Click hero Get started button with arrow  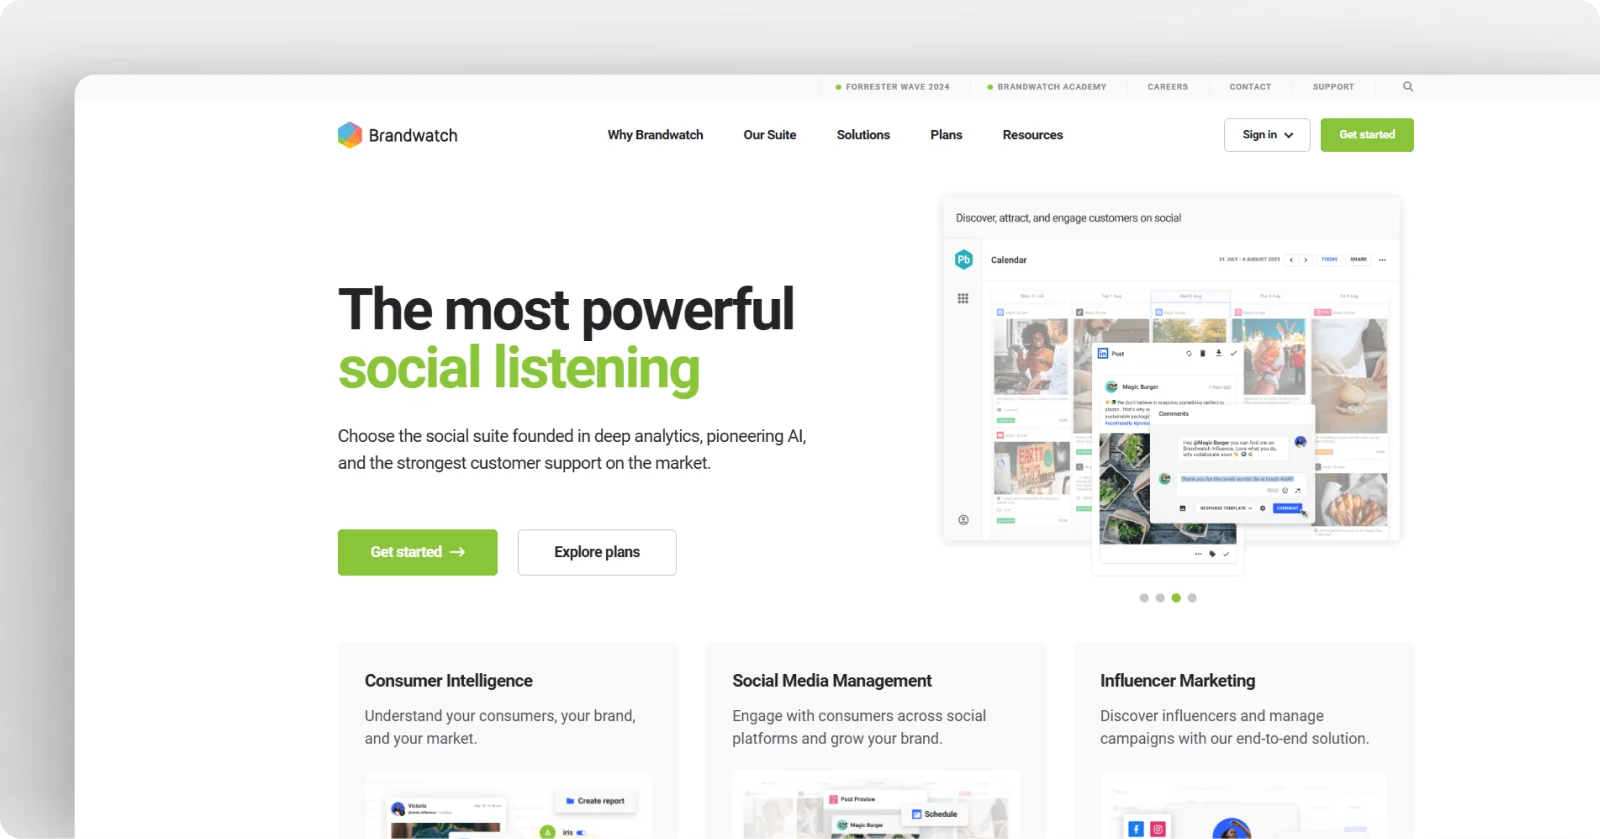[x=417, y=552]
